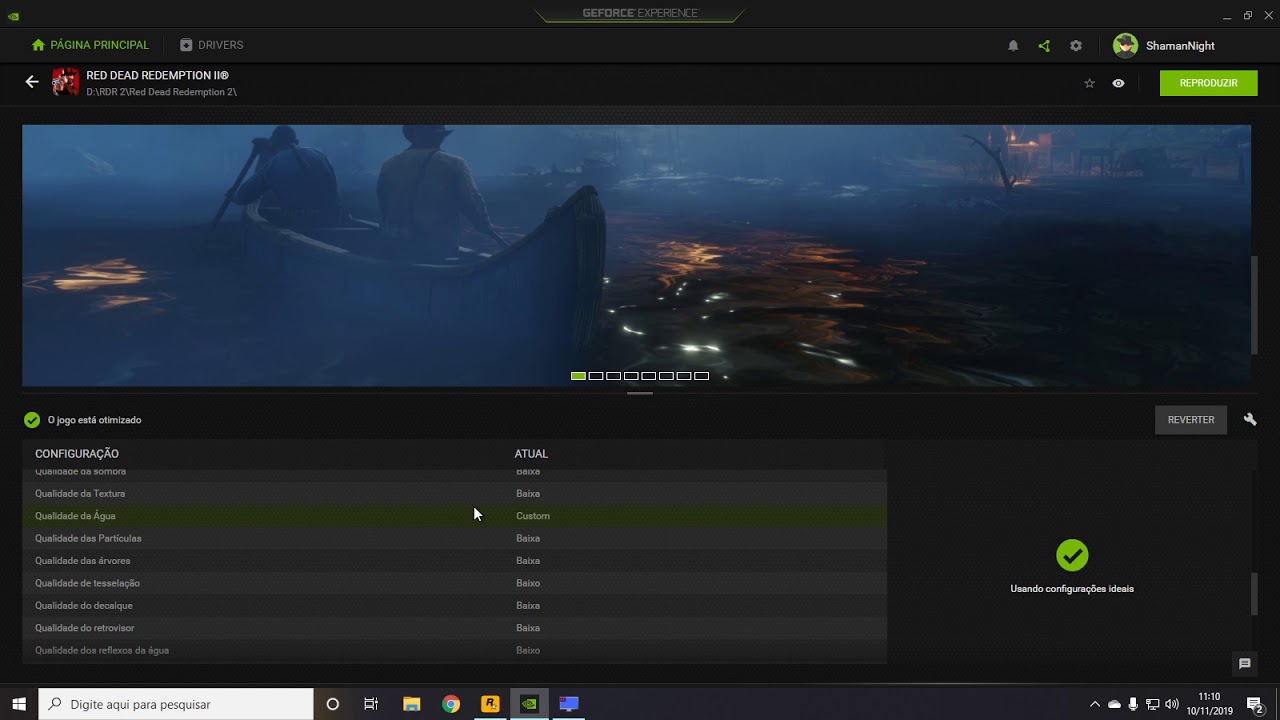Click the Baixa value for texture quality
The width and height of the screenshot is (1280, 720).
(528, 493)
